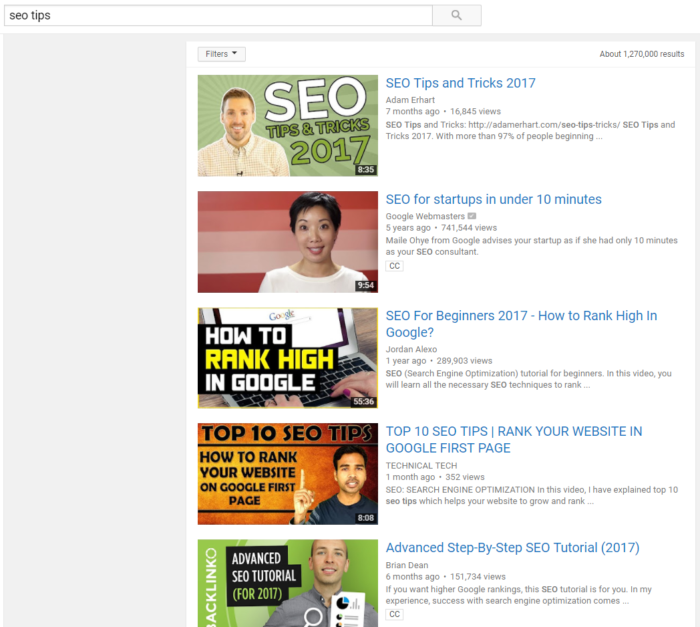Visit the Jordan Alexo channel
Viewport: 700px width, 627px height.
411,349
